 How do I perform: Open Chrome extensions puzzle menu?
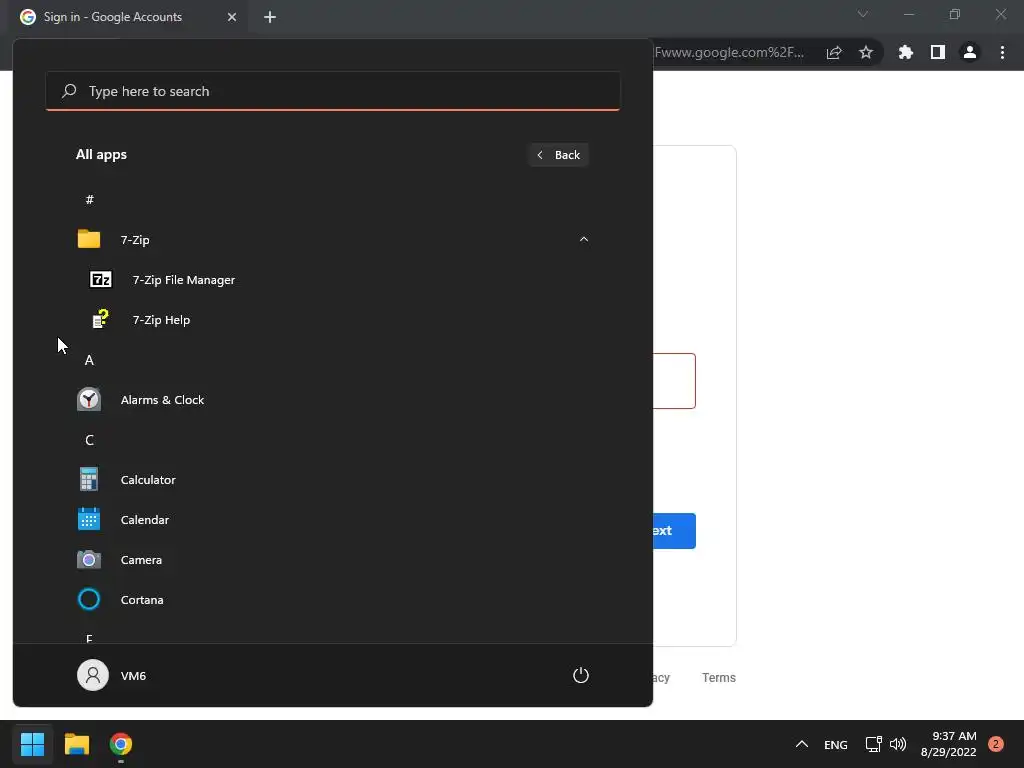905,52
